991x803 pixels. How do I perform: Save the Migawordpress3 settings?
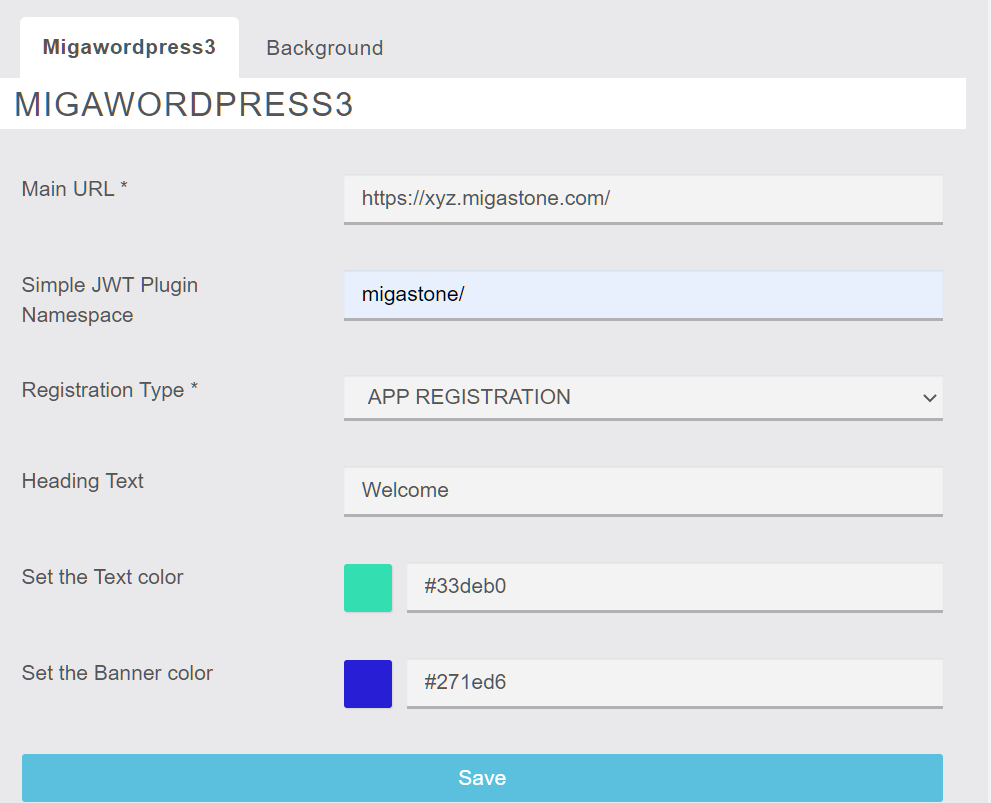[x=482, y=778]
